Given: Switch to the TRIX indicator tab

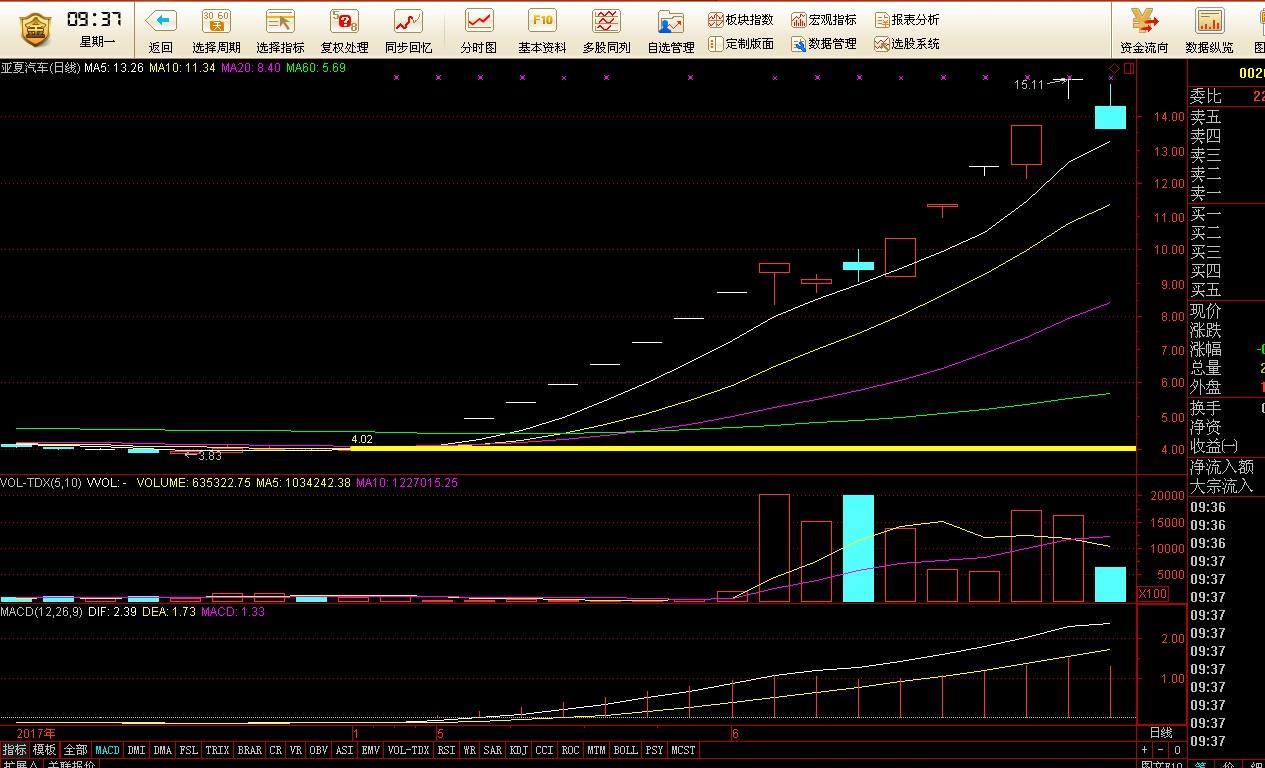Looking at the screenshot, I should click(217, 750).
